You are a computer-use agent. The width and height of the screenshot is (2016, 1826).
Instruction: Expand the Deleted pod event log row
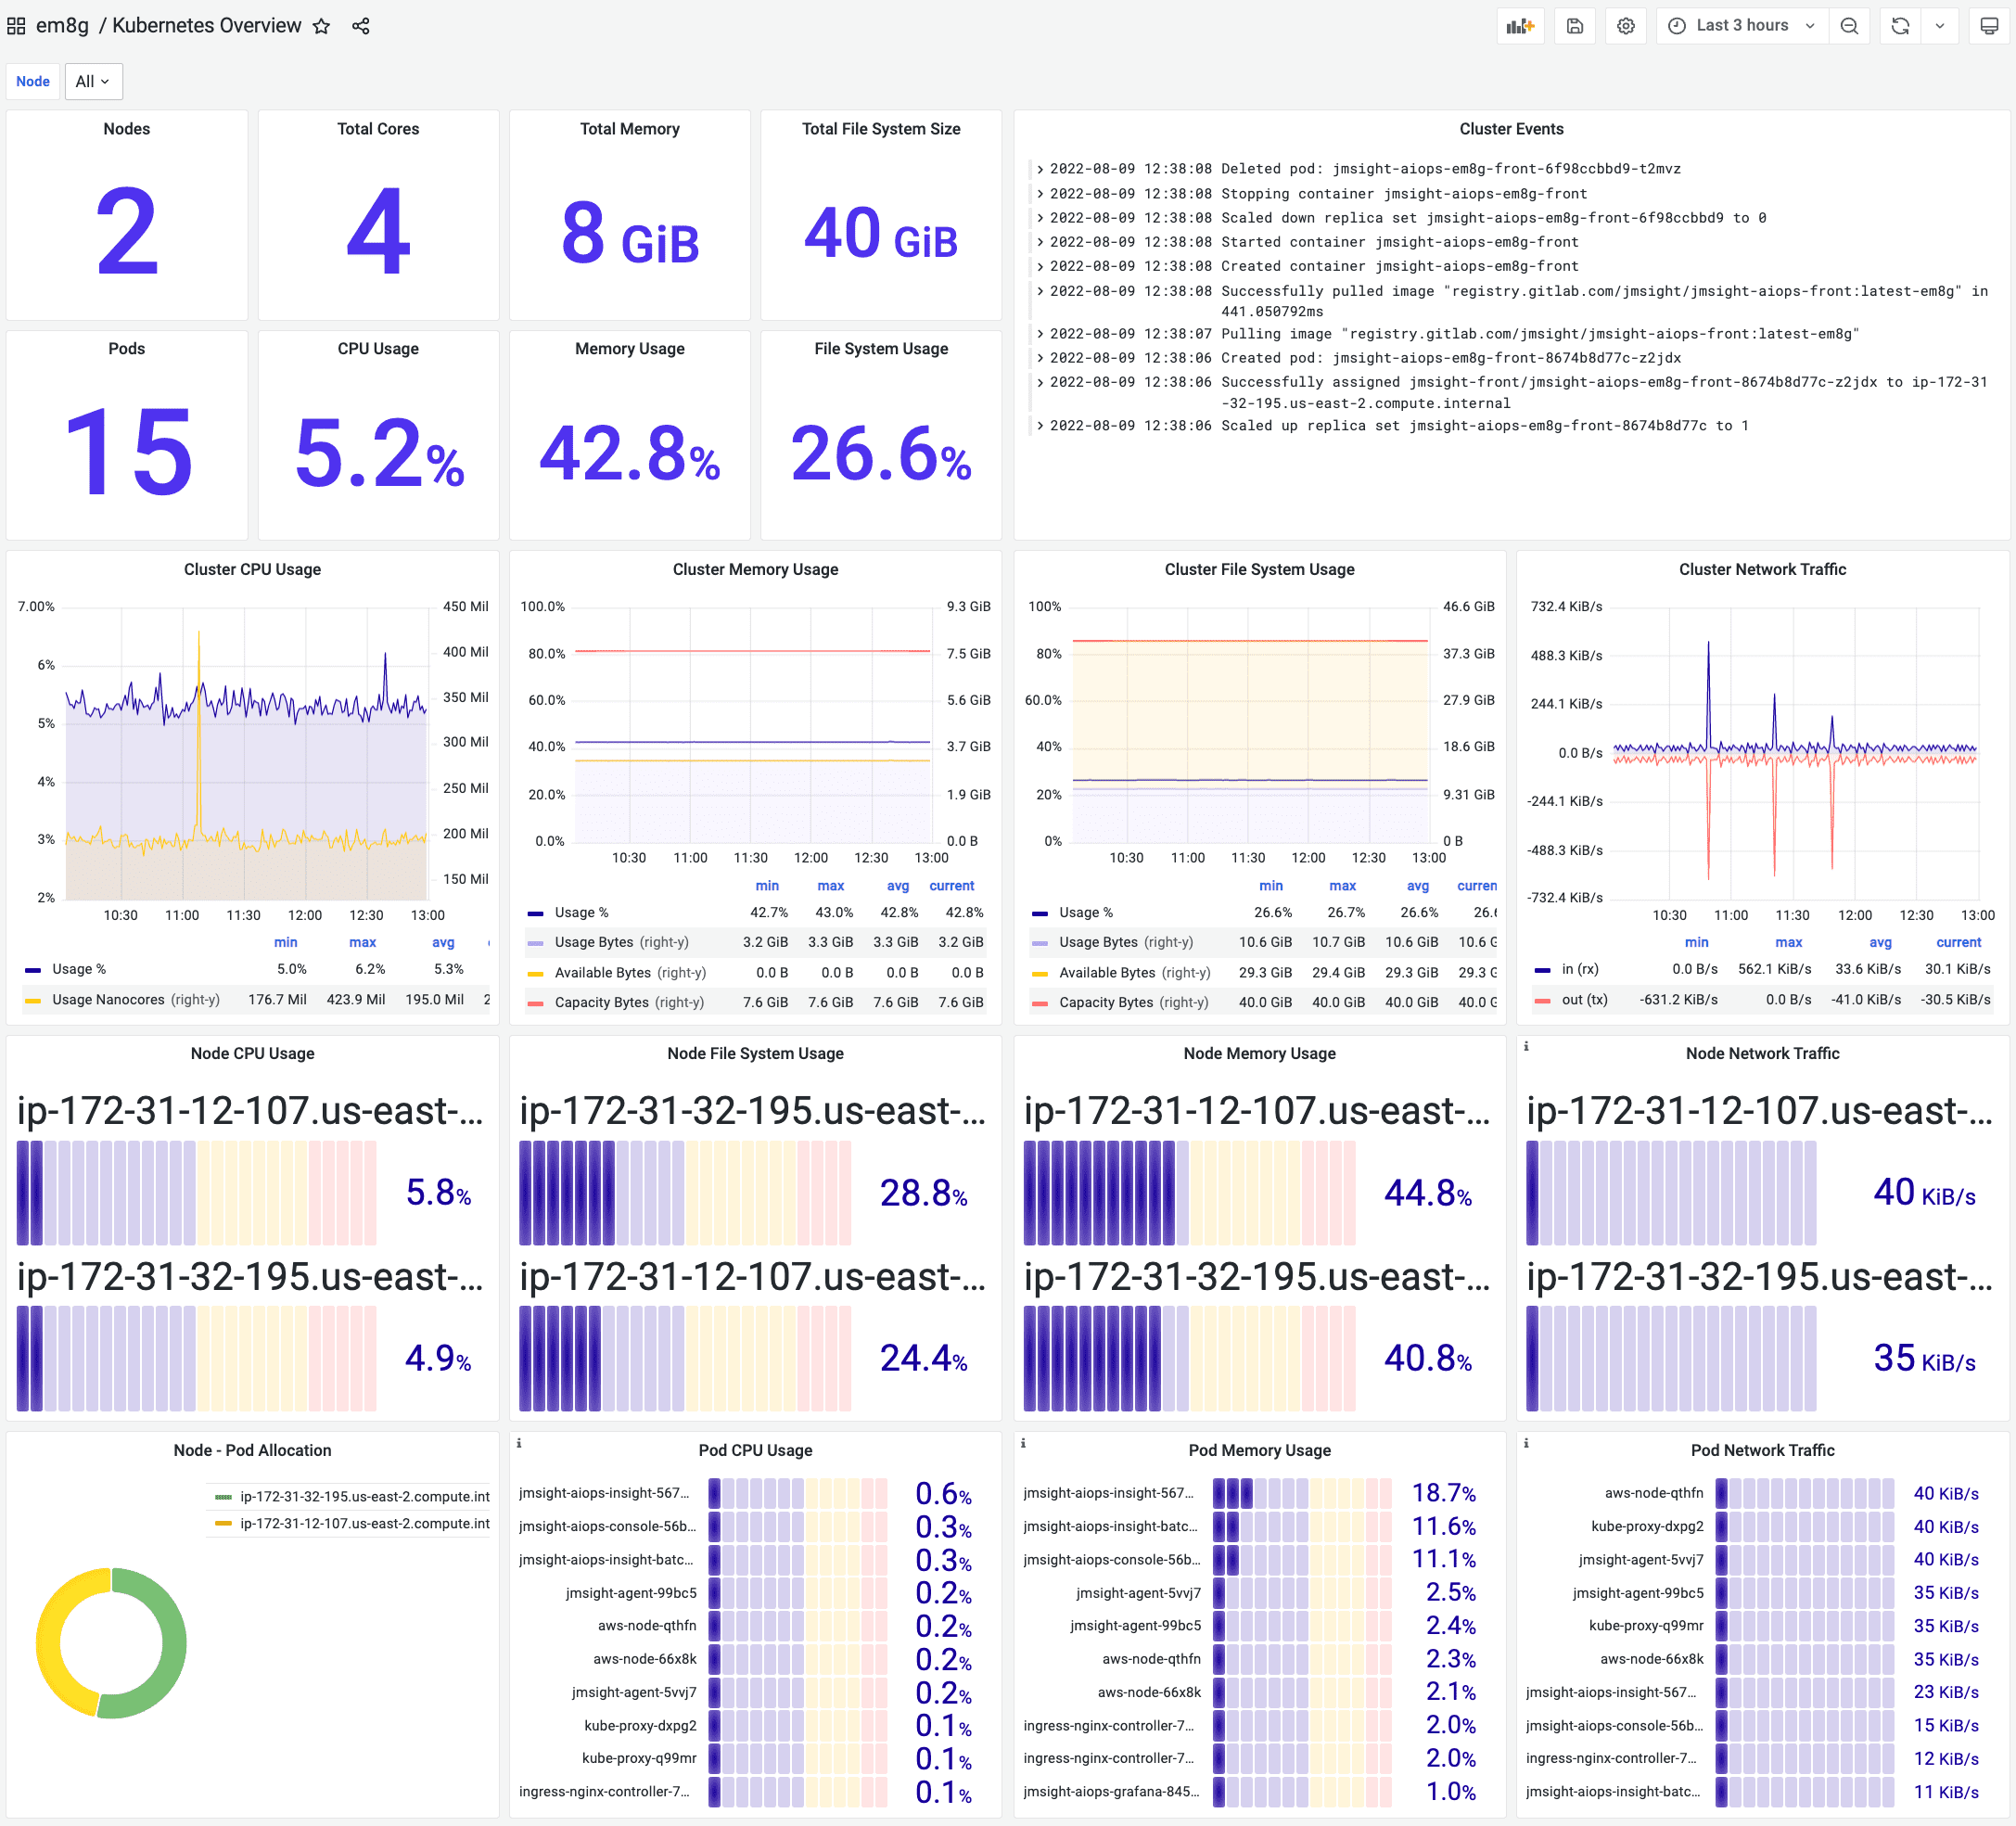[1040, 169]
